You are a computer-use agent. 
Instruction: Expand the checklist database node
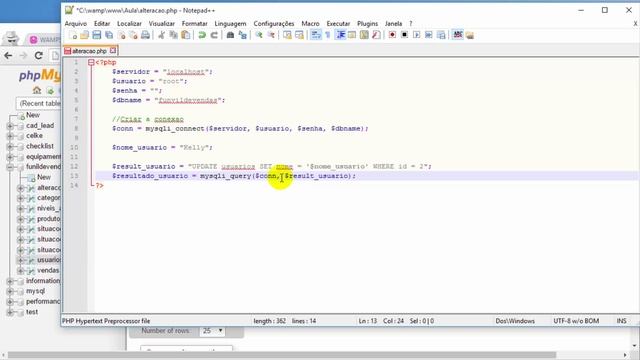10,146
